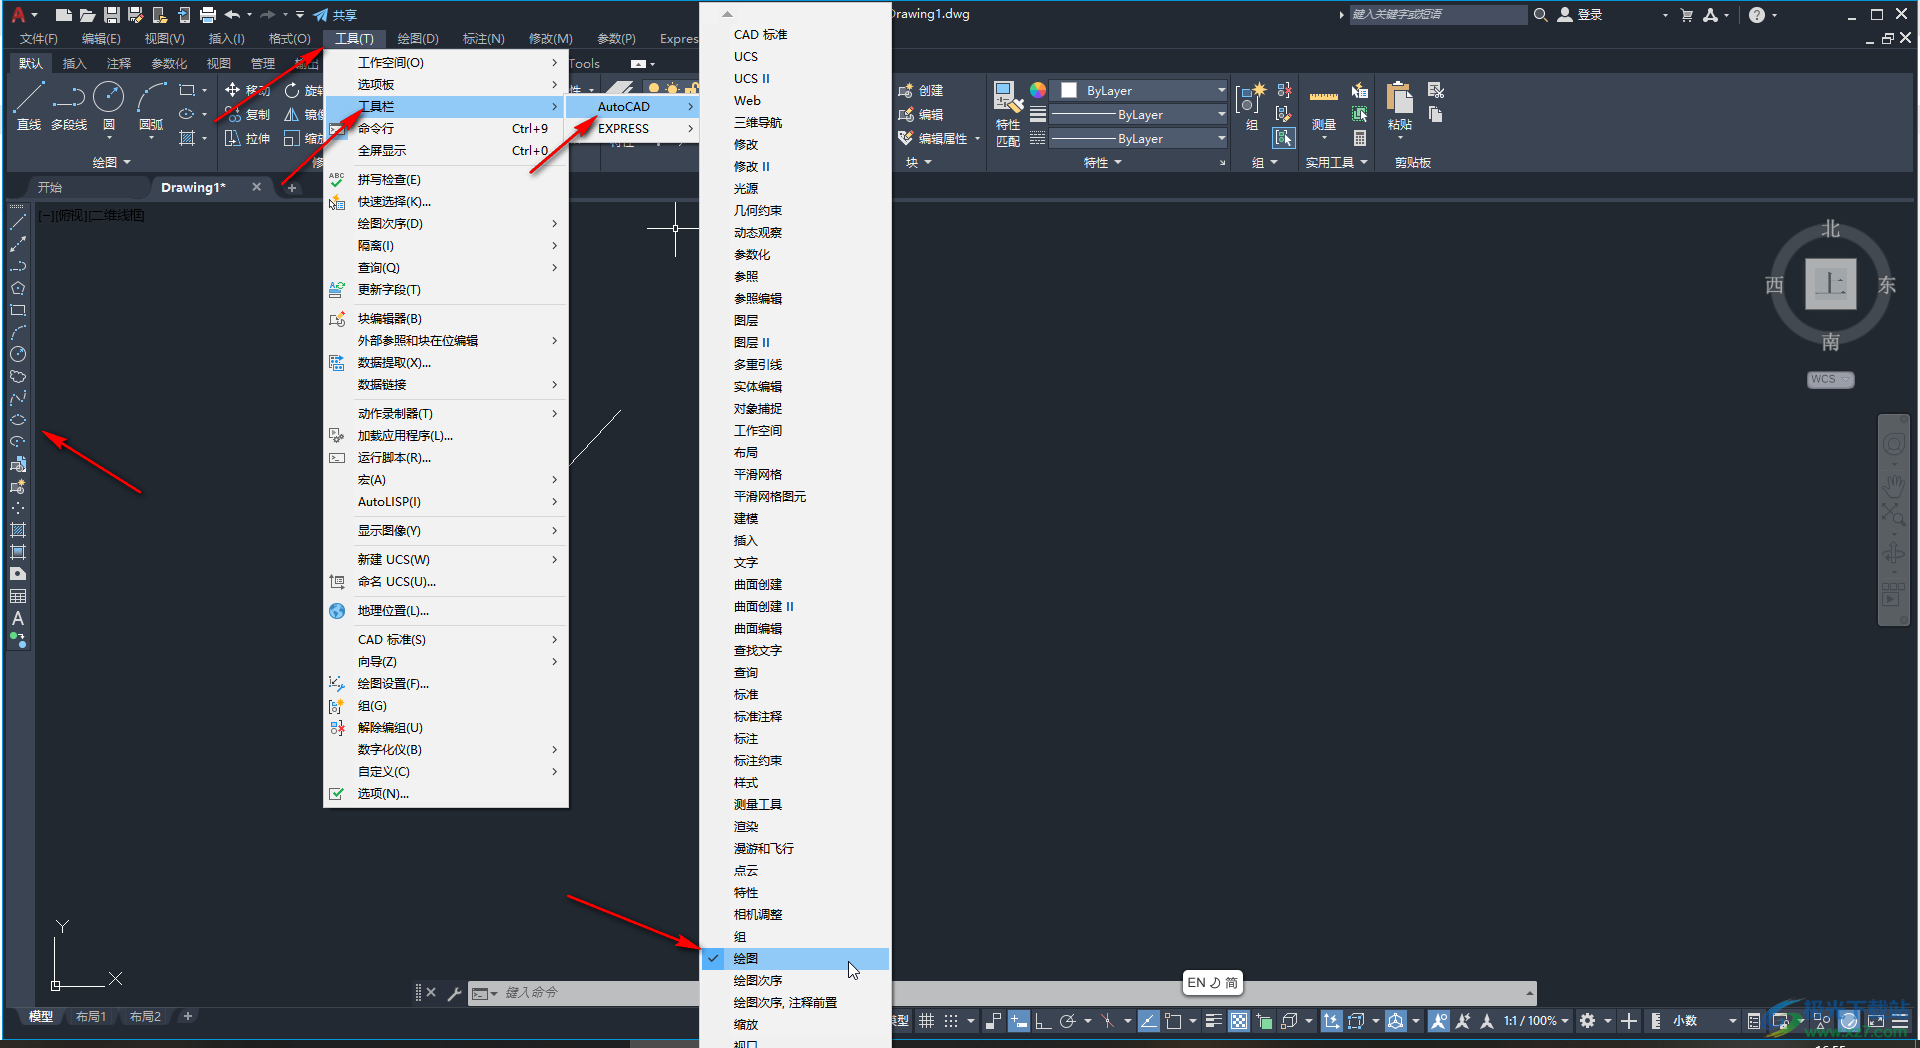Screen dimensions: 1920x1048
Task: Select EXPRESS in the toolbars submenu
Action: pyautogui.click(x=631, y=129)
